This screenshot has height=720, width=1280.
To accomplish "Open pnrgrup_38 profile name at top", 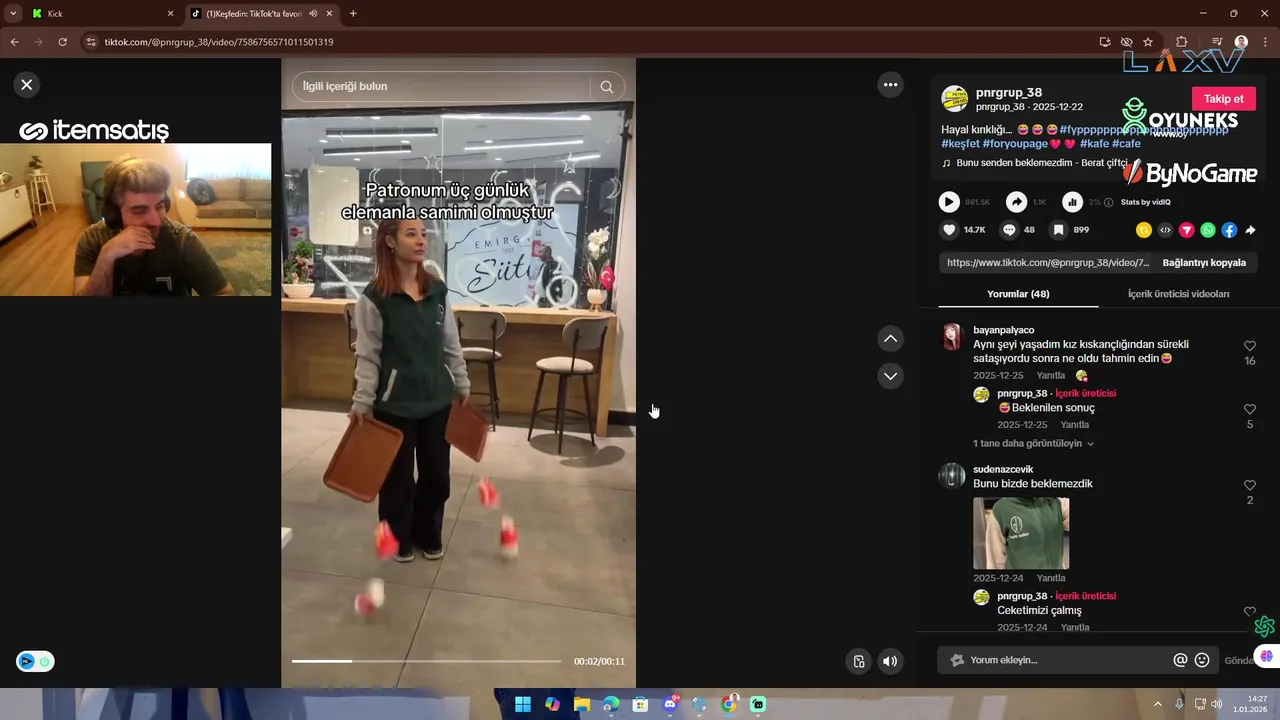I will [1009, 92].
